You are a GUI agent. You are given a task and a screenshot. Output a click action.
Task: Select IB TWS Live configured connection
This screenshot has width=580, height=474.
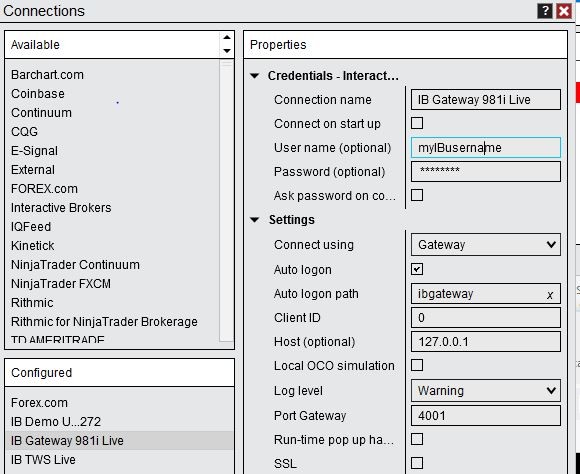click(43, 460)
